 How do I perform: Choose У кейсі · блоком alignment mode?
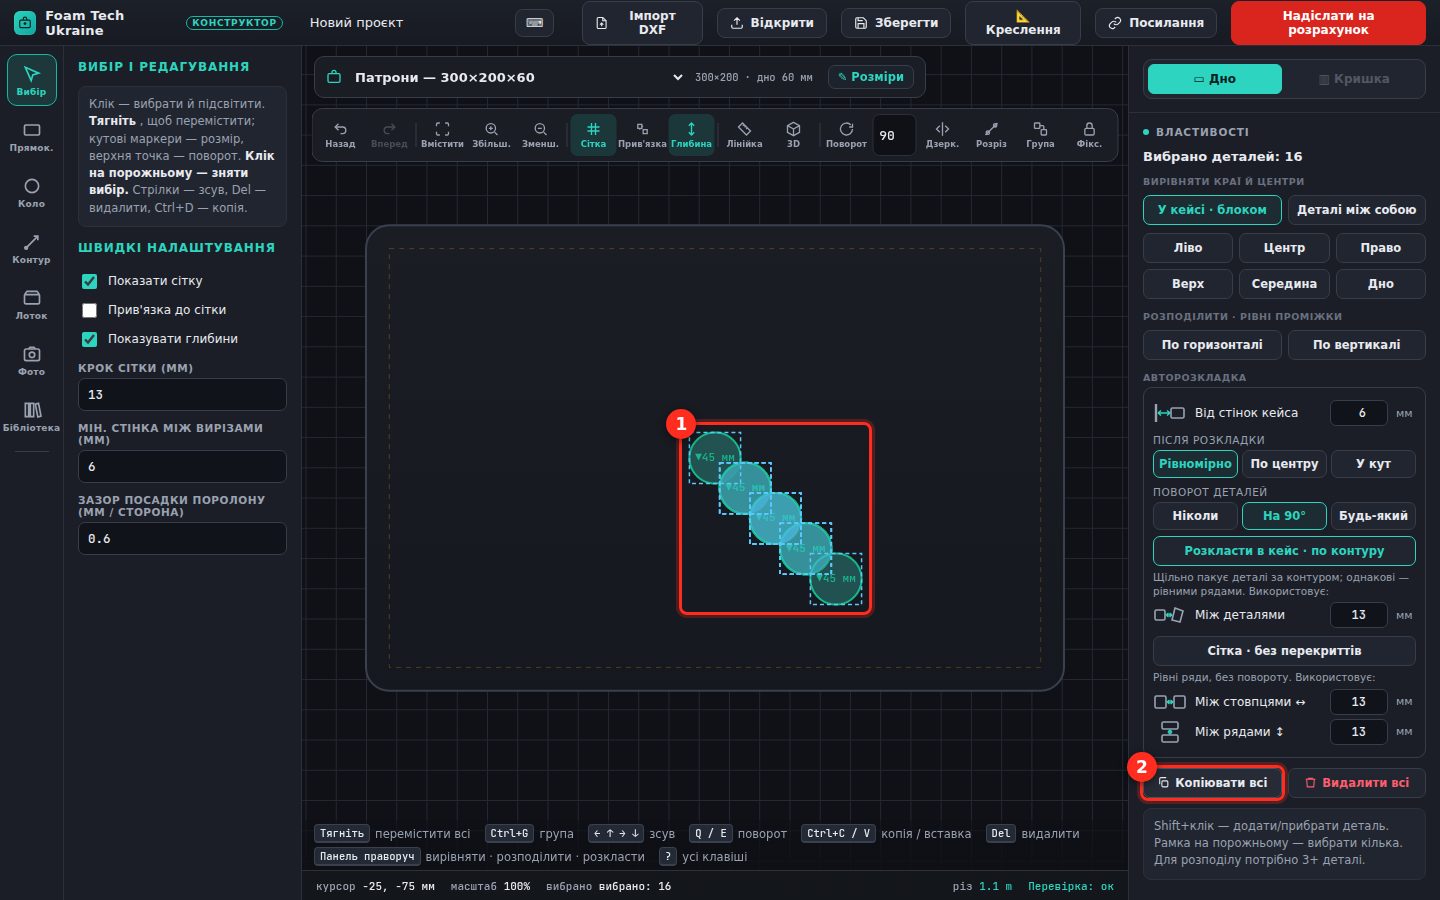tap(1212, 210)
